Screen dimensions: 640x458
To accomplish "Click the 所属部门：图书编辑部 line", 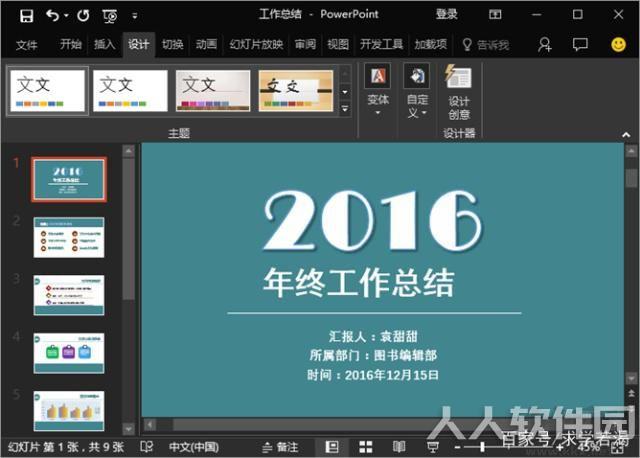I will (x=373, y=355).
